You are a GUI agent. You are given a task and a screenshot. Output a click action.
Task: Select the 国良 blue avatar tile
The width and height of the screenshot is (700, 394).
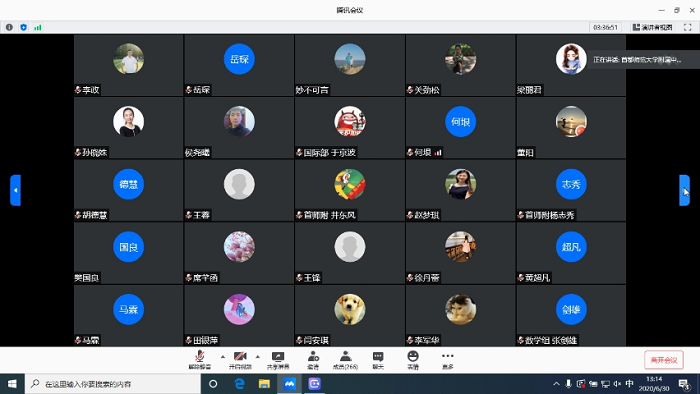tap(129, 247)
